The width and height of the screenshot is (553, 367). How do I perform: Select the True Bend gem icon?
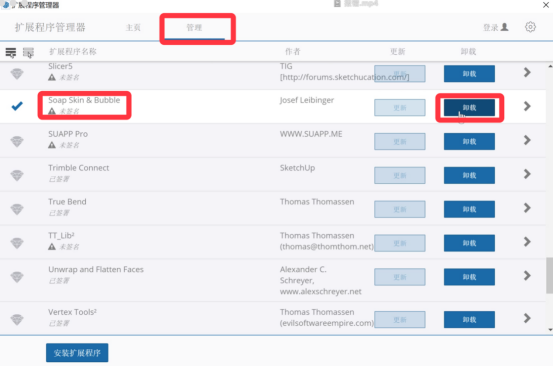[17, 209]
